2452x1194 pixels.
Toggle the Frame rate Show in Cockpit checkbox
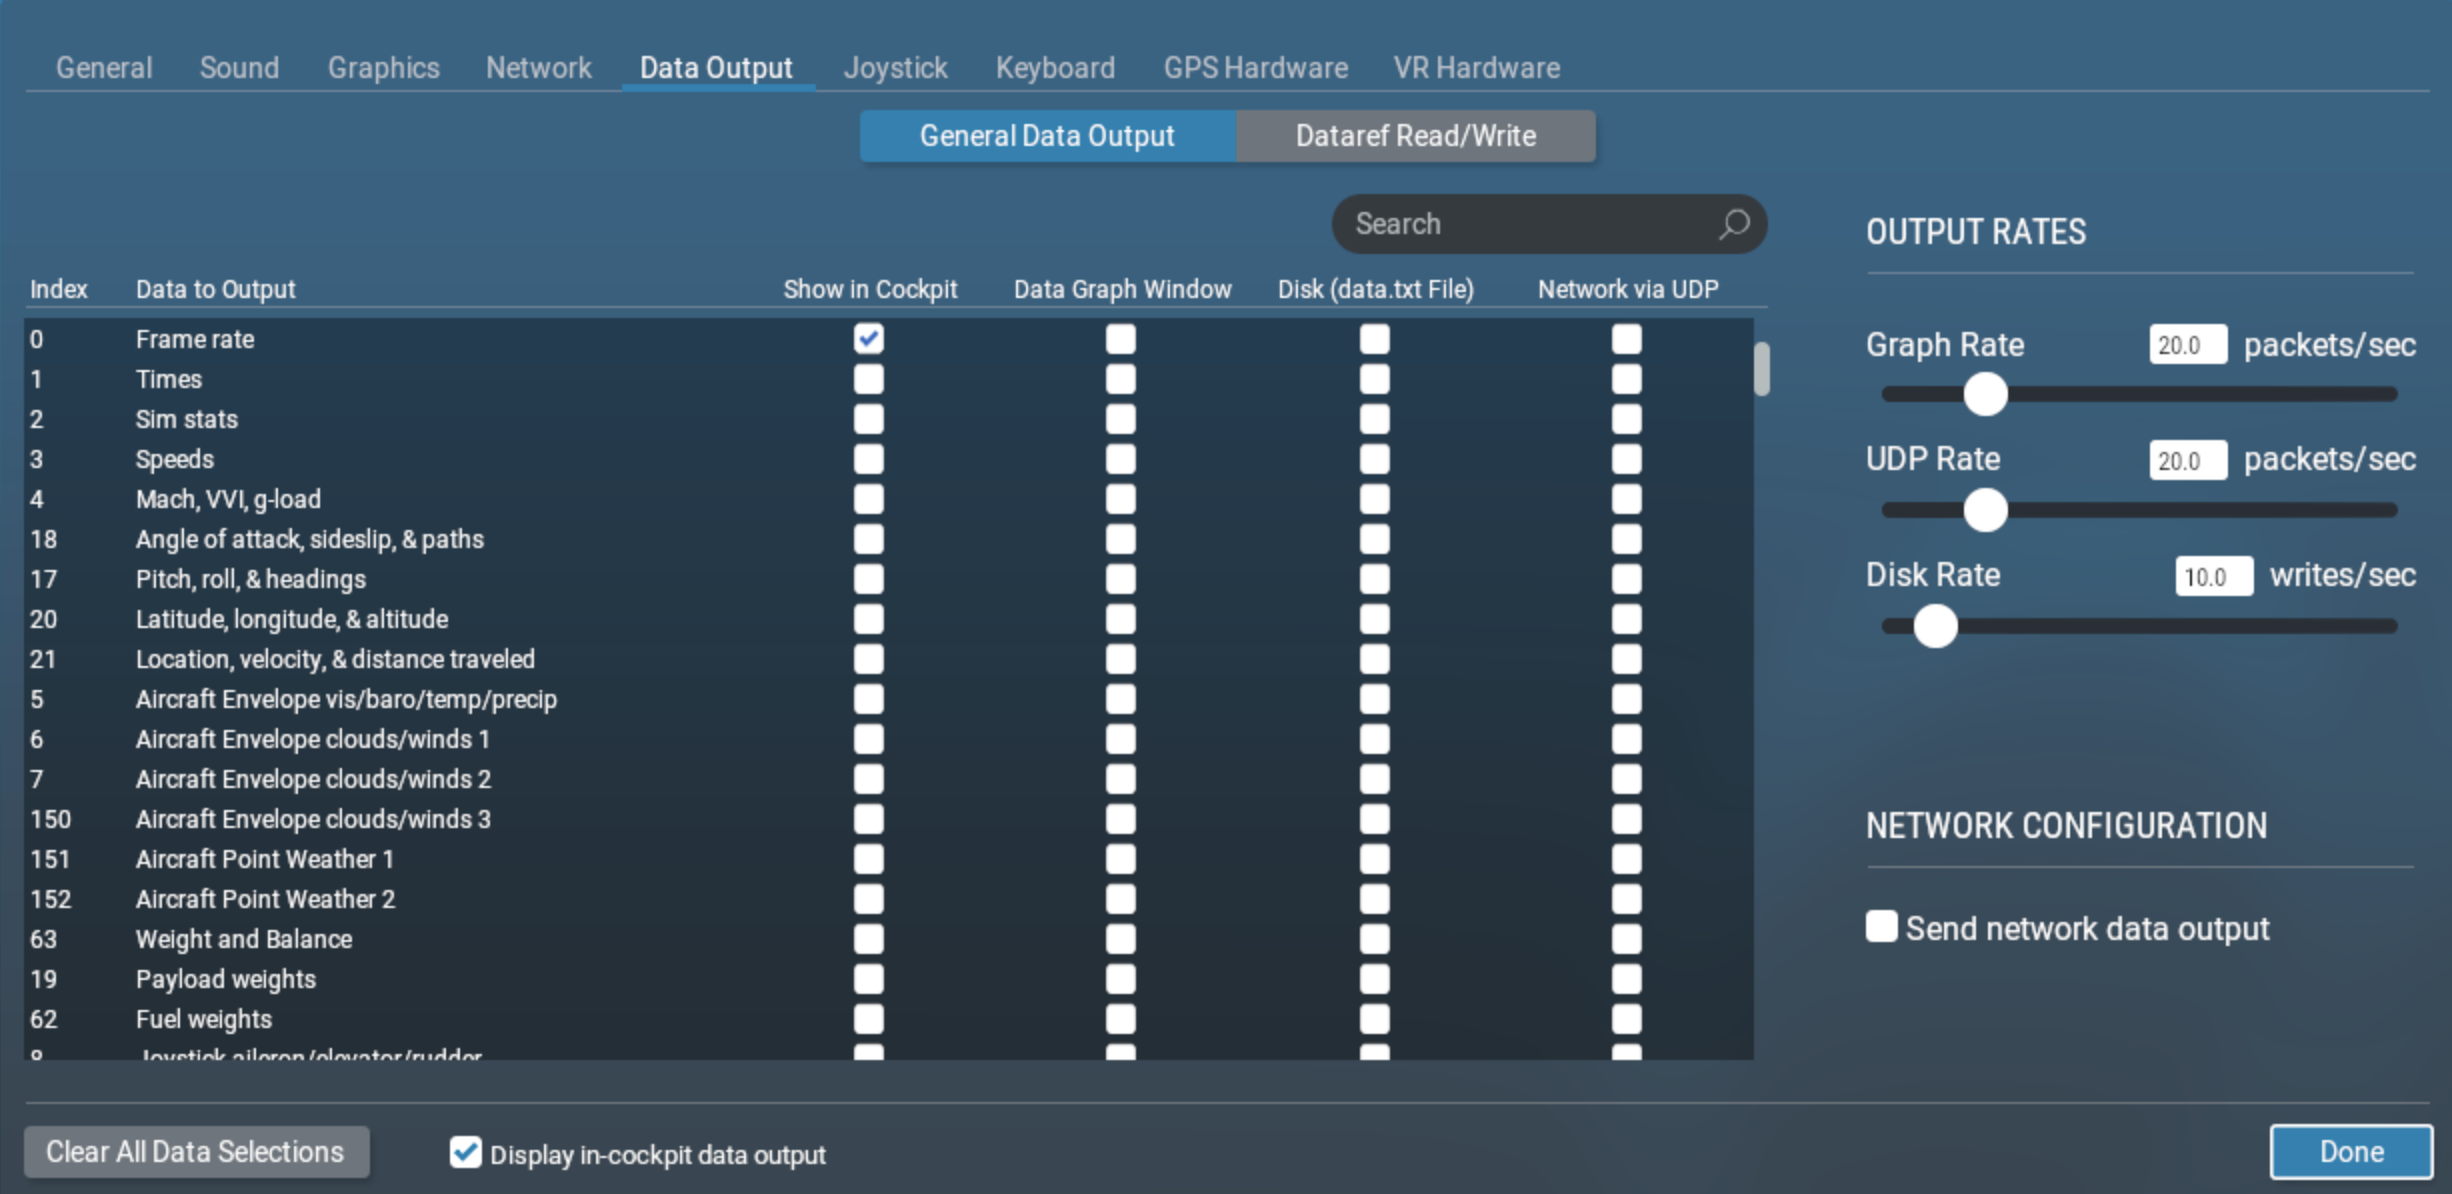point(869,338)
